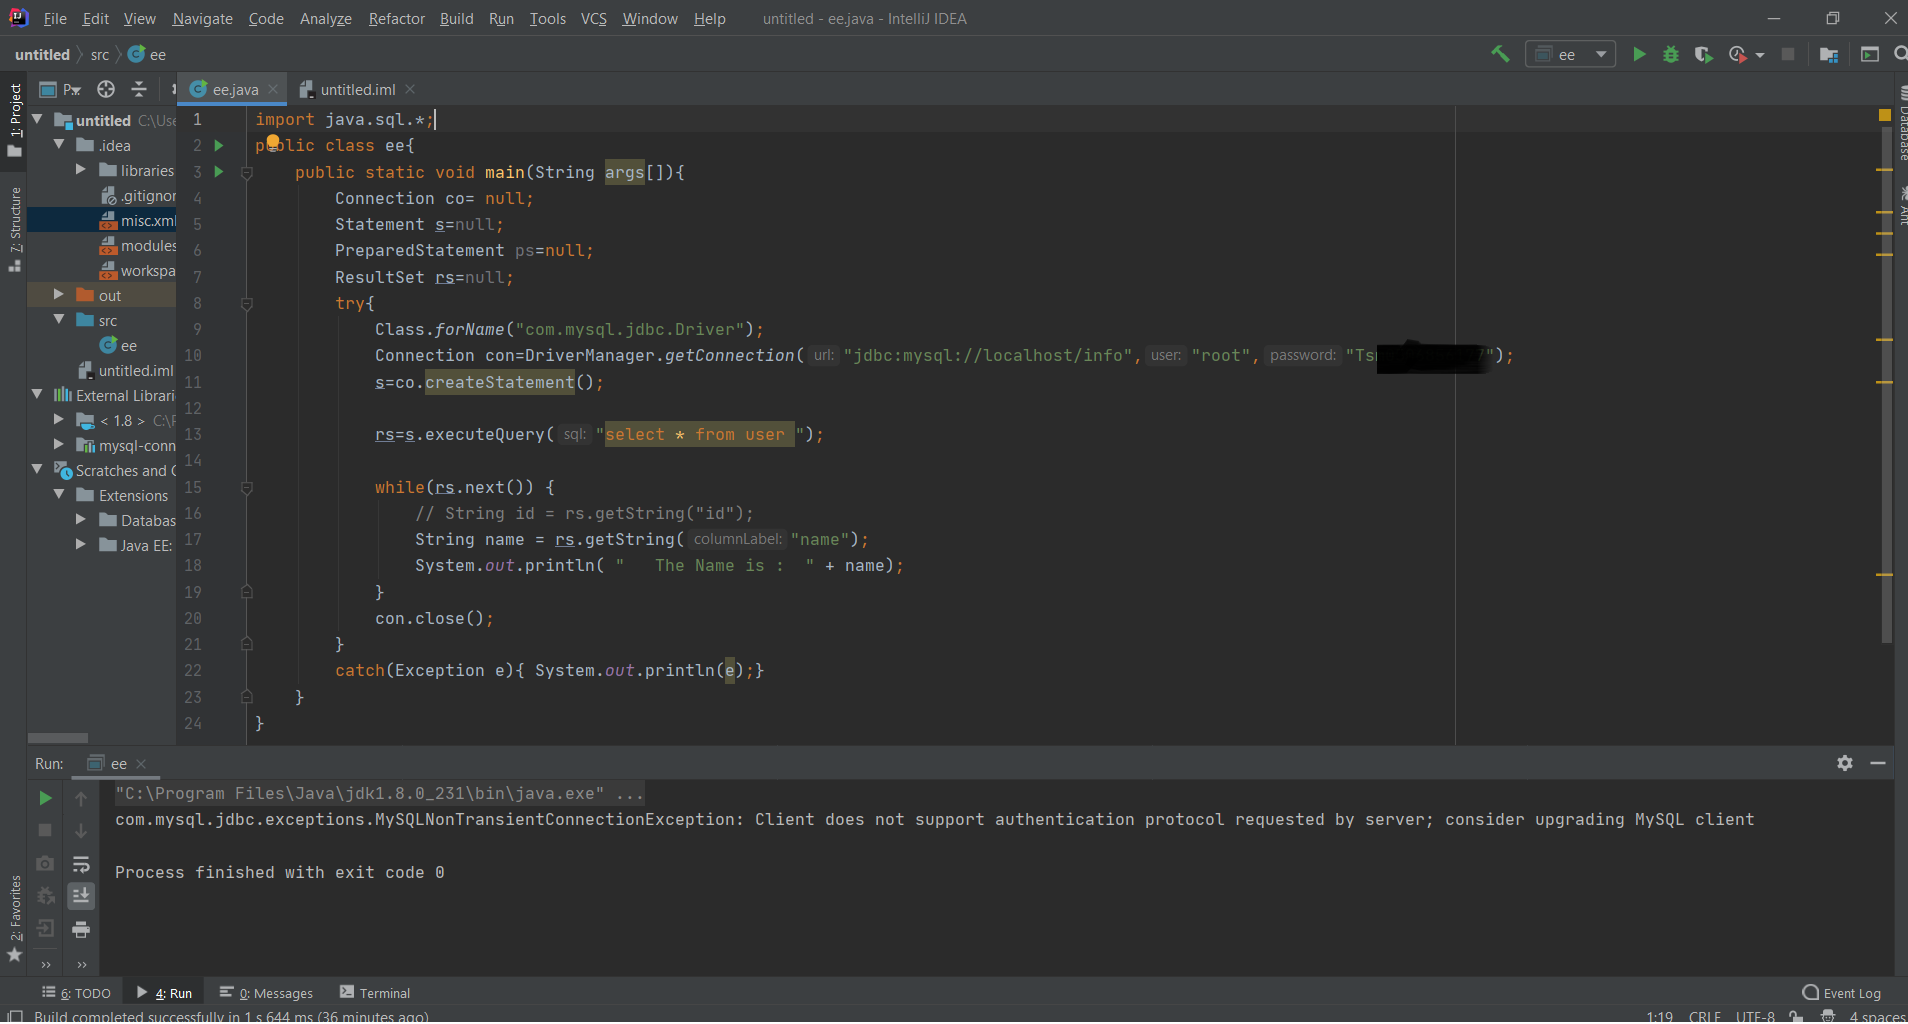Hide the Run panel with minus icon
This screenshot has height=1024, width=1908.
[x=1878, y=763]
